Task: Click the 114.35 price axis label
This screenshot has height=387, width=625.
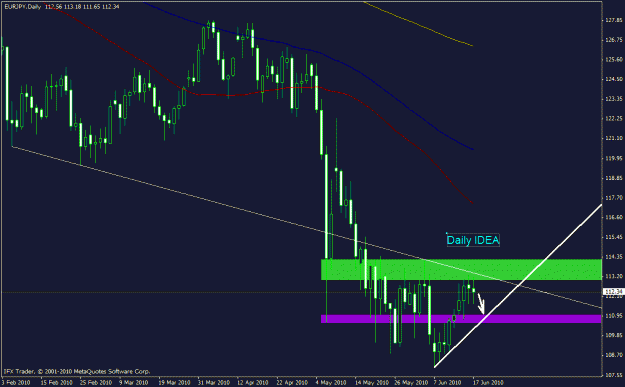Action: click(614, 256)
